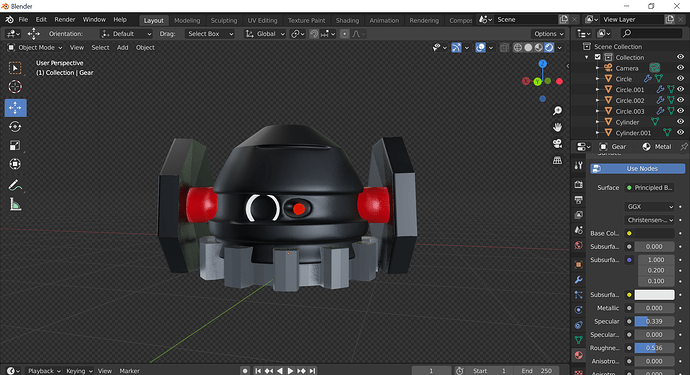Select the Transform tool
This screenshot has width=690, height=375.
tap(15, 164)
